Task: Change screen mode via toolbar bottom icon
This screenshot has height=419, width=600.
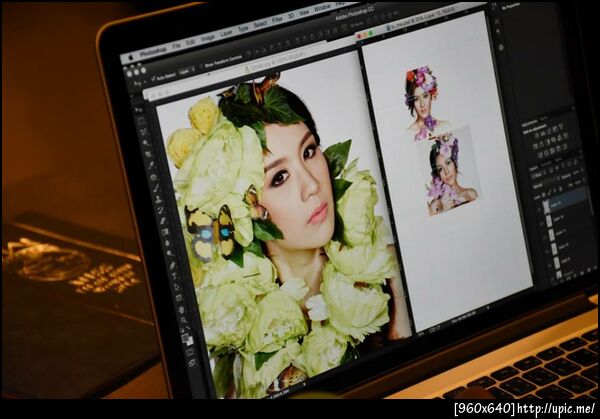Action: (192, 362)
